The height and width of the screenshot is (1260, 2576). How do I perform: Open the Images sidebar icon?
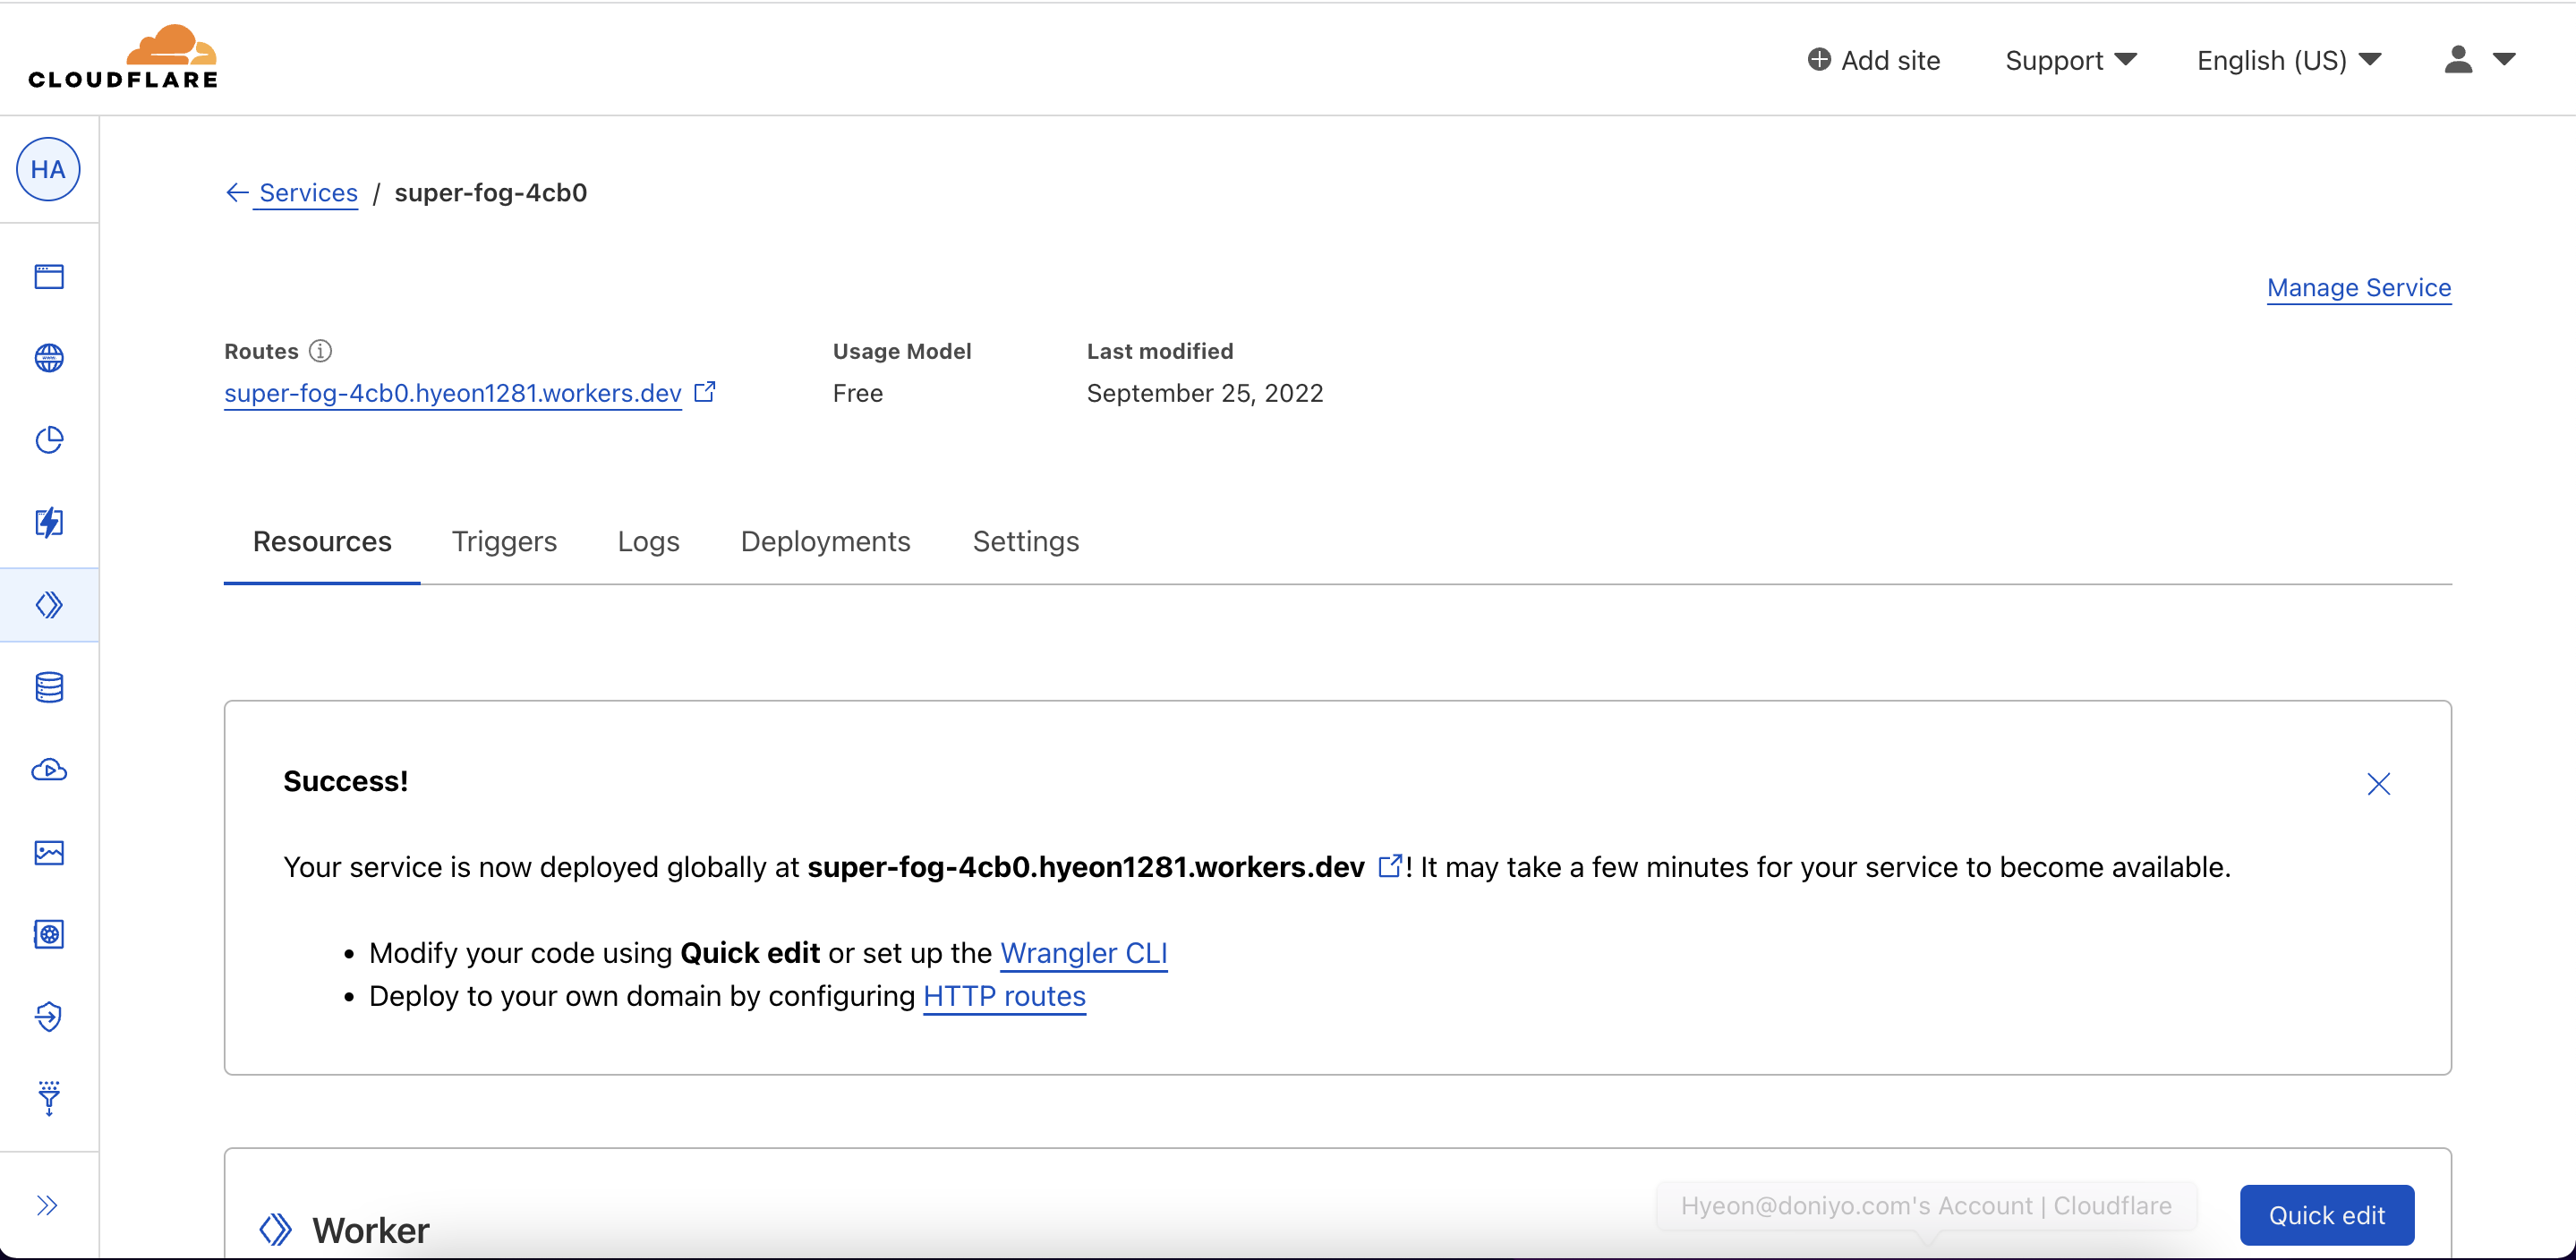[49, 852]
